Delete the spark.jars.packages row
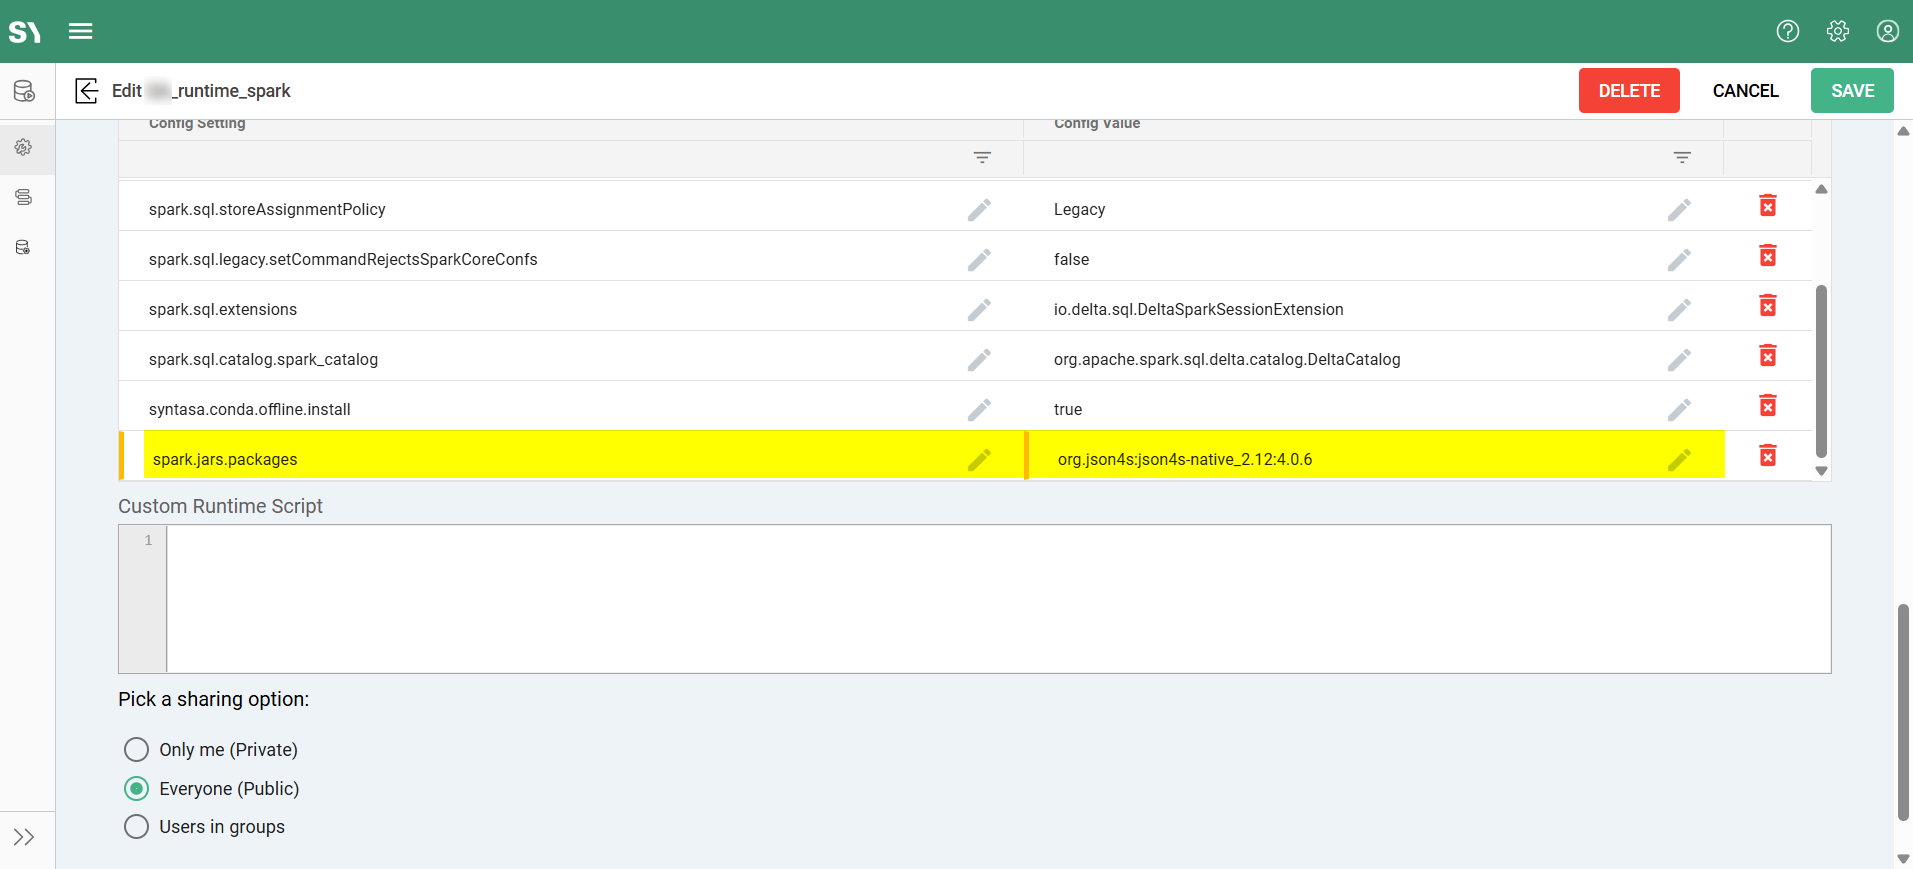The image size is (1913, 869). coord(1767,456)
